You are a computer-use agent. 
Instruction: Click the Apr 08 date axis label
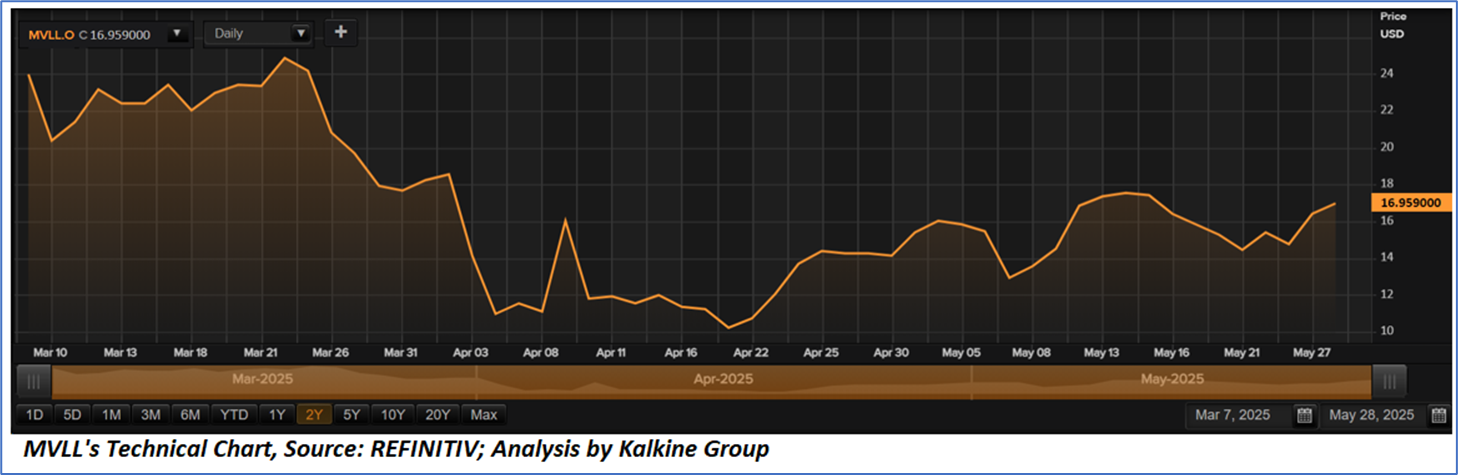(x=541, y=353)
